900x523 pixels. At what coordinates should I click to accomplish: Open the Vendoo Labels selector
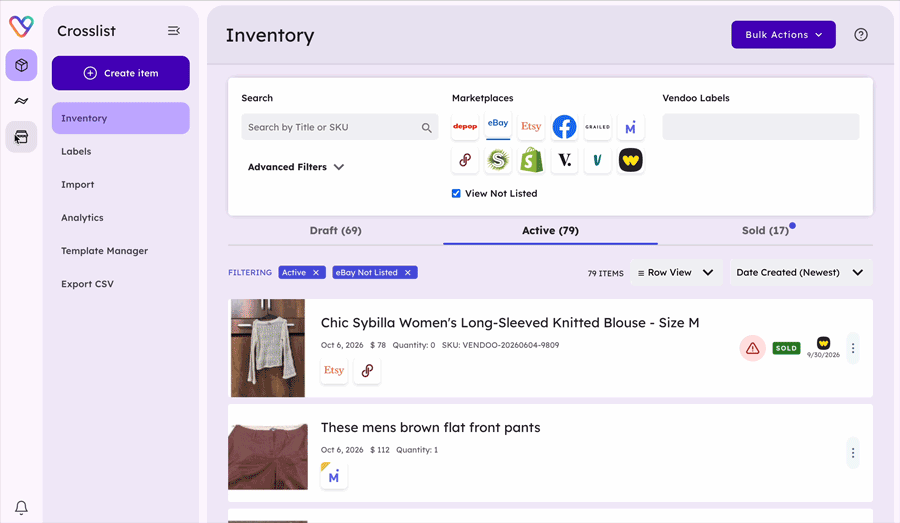(x=761, y=127)
